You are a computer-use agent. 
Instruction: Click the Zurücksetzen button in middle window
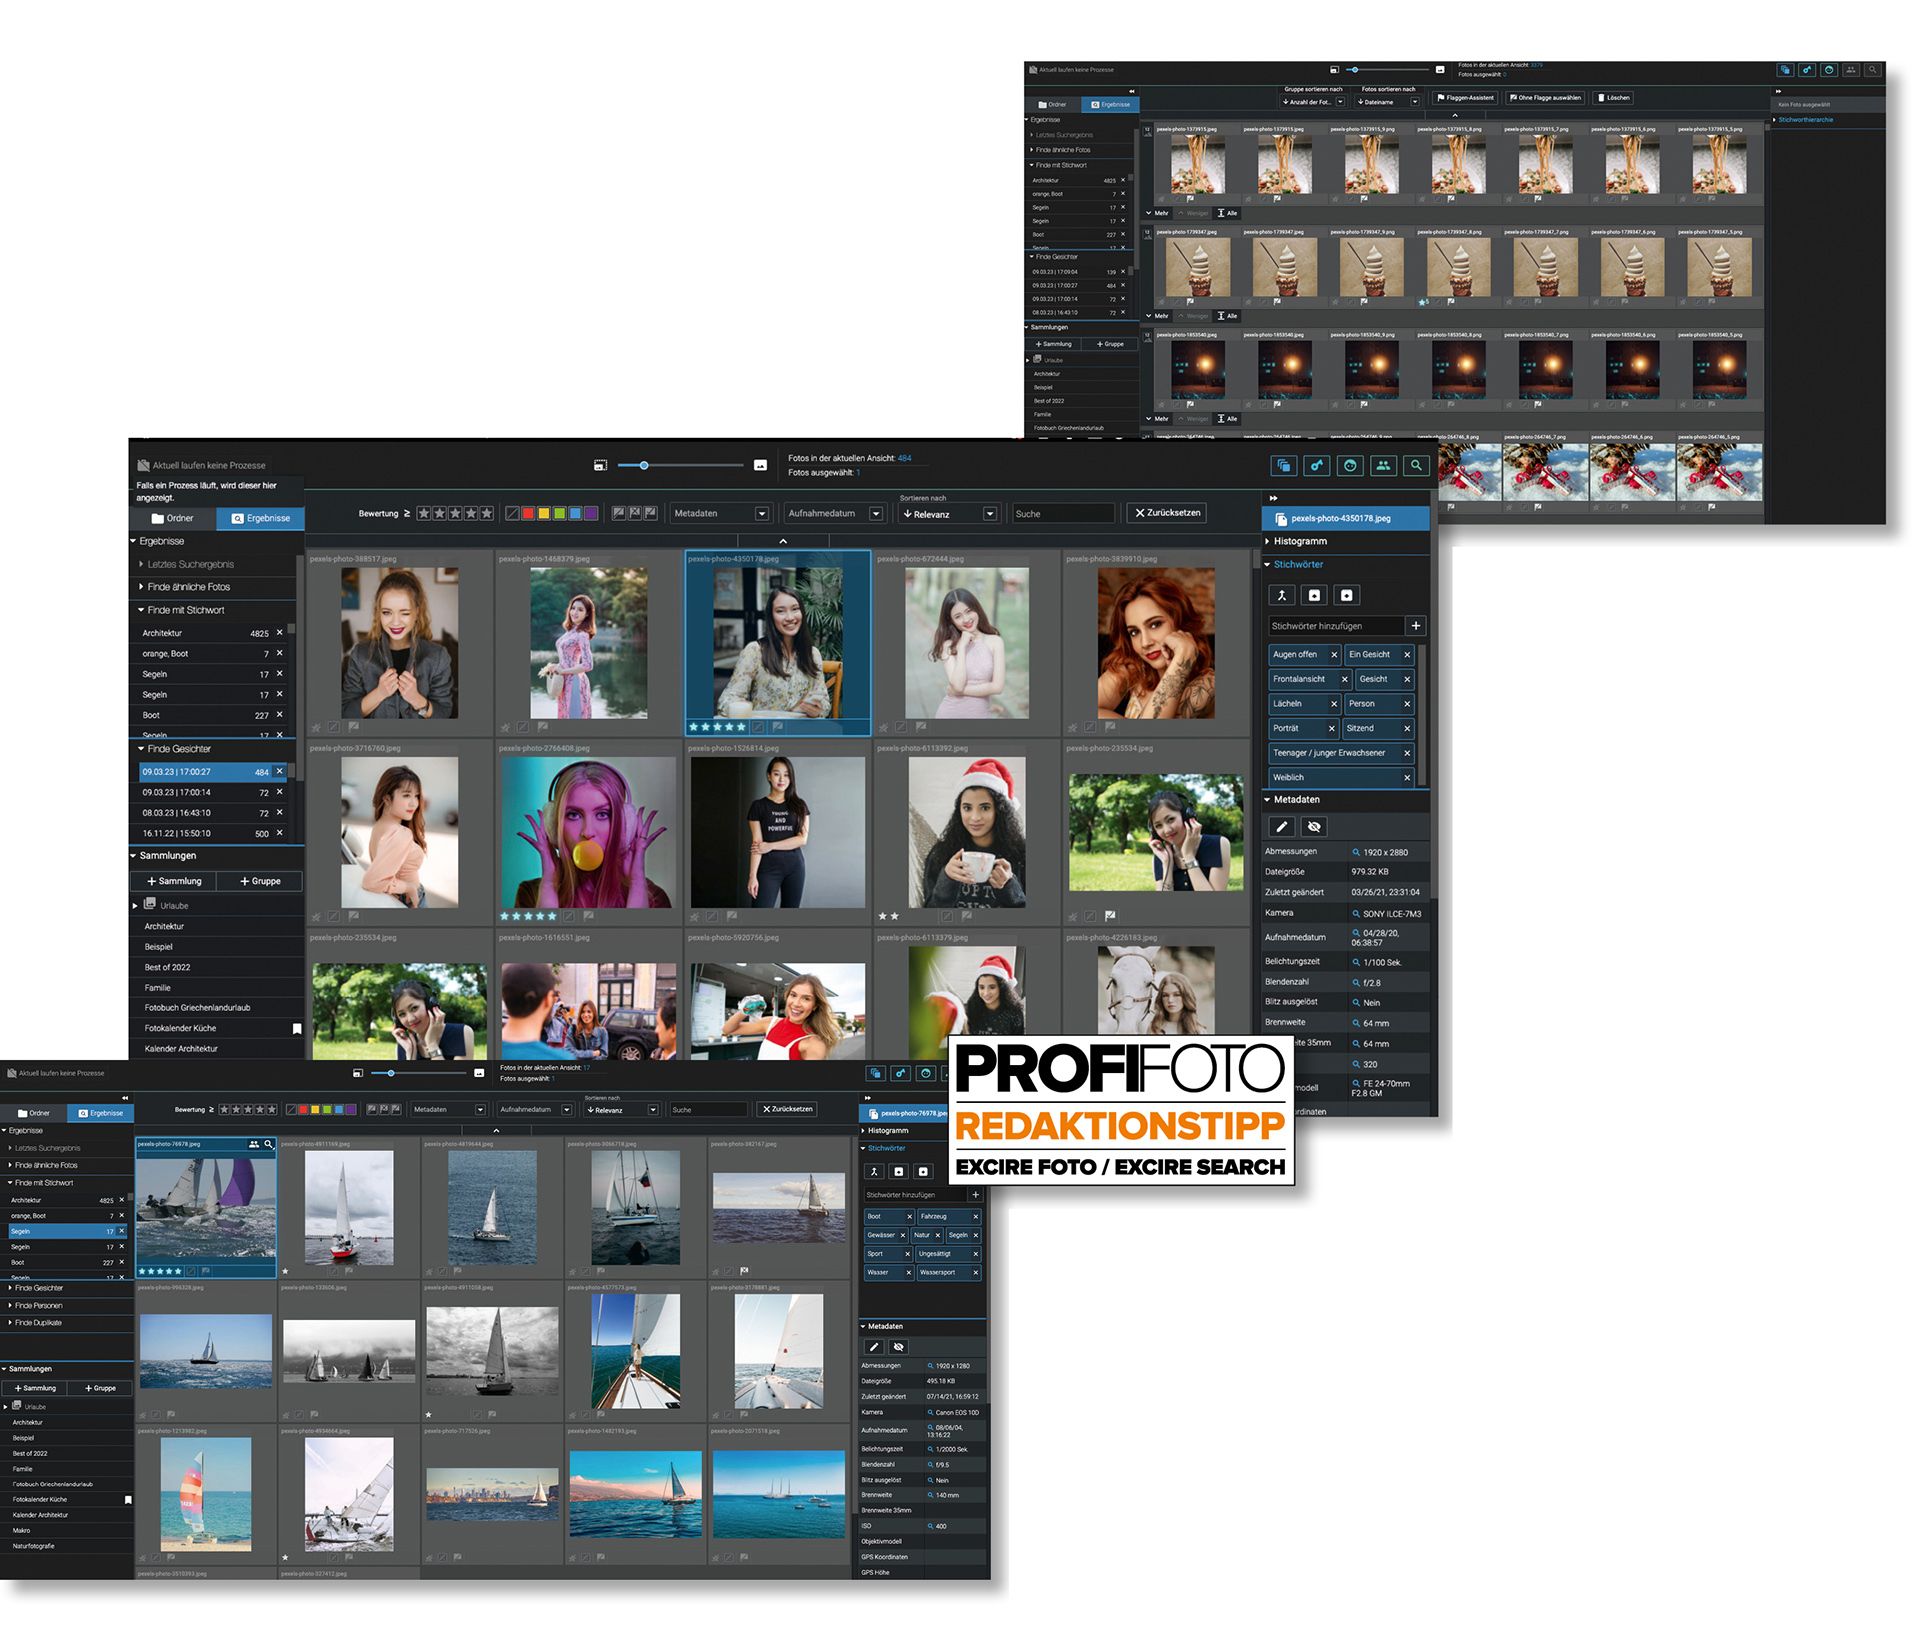[1166, 513]
